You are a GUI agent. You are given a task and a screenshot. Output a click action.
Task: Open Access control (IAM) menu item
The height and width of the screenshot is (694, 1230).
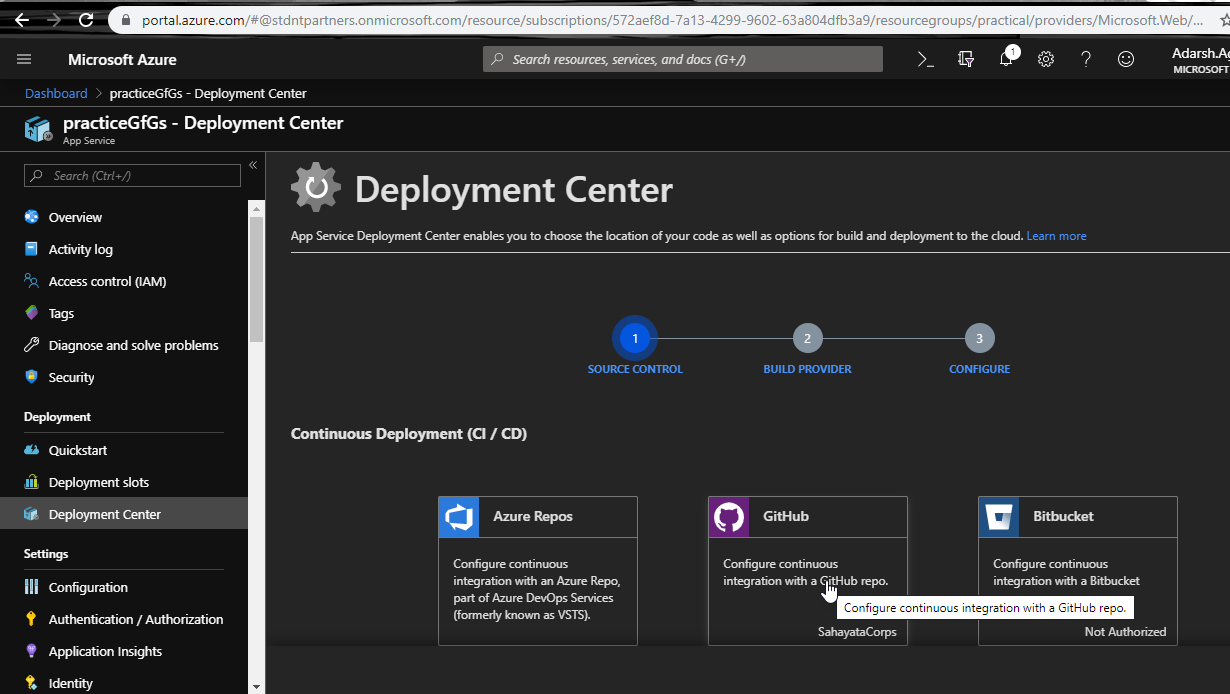pos(107,281)
